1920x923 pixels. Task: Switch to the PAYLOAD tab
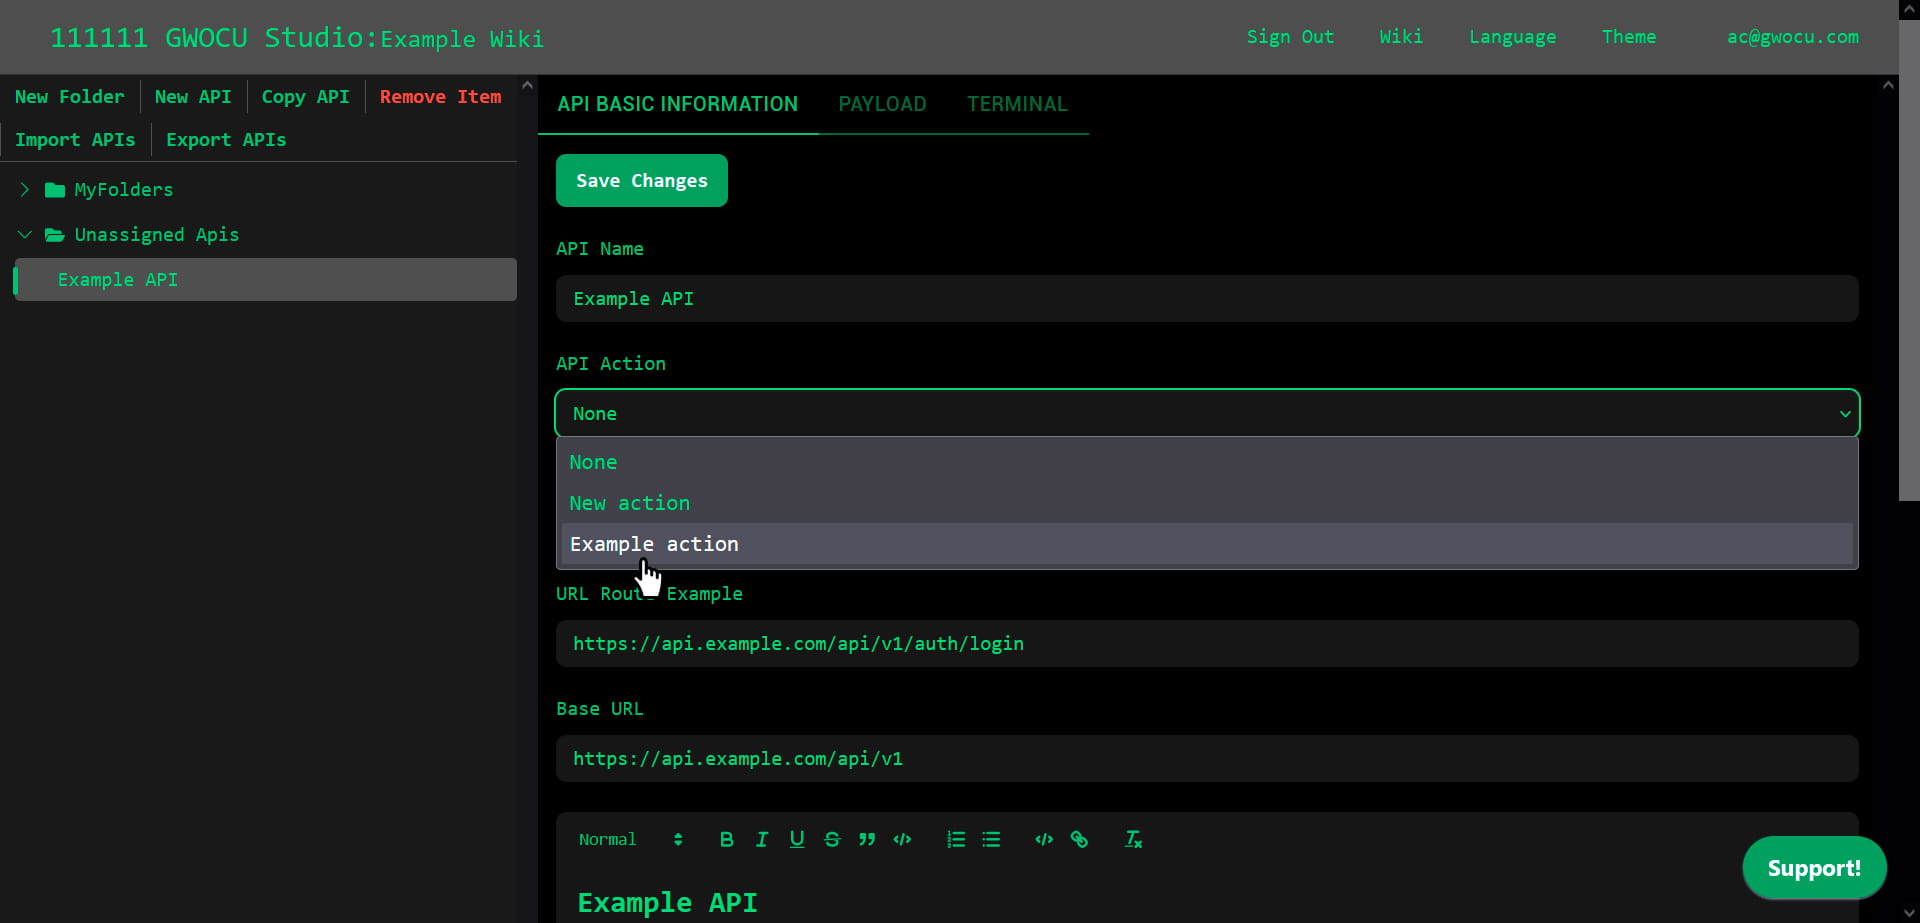[x=882, y=104]
